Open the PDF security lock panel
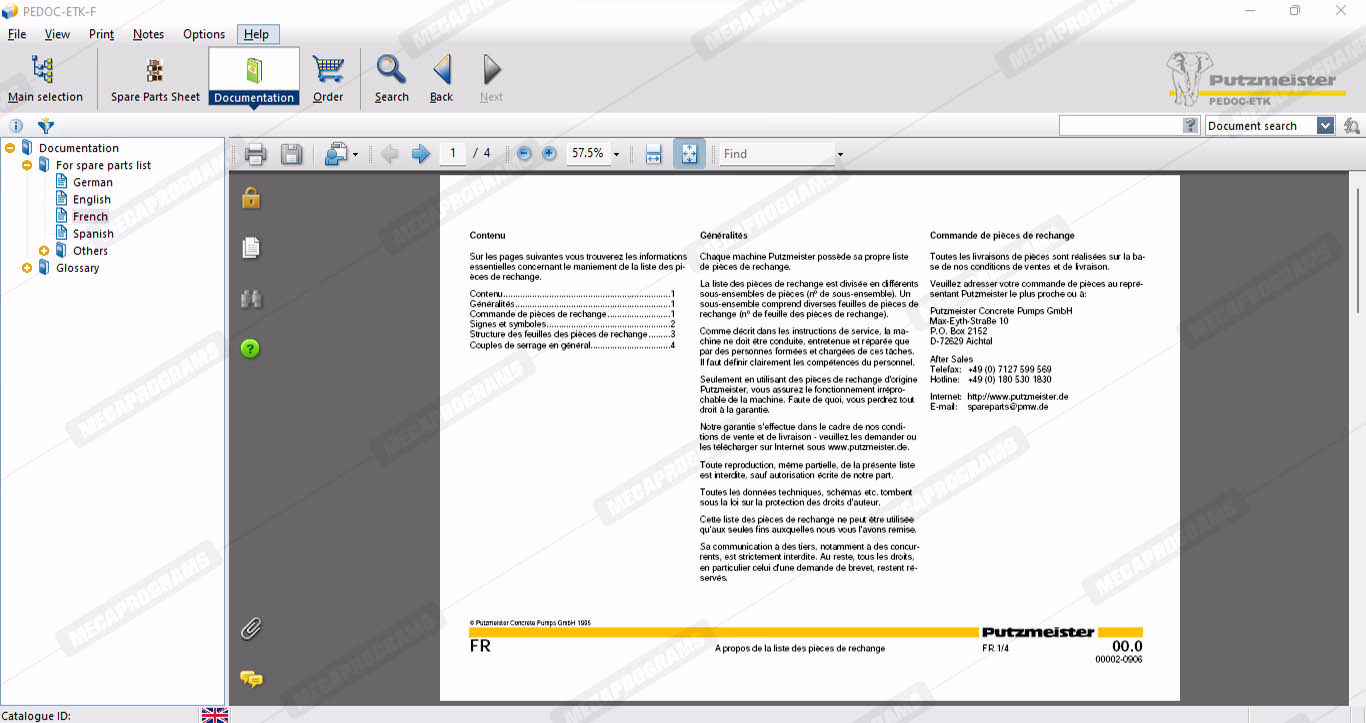Image resolution: width=1366 pixels, height=723 pixels. coord(251,198)
